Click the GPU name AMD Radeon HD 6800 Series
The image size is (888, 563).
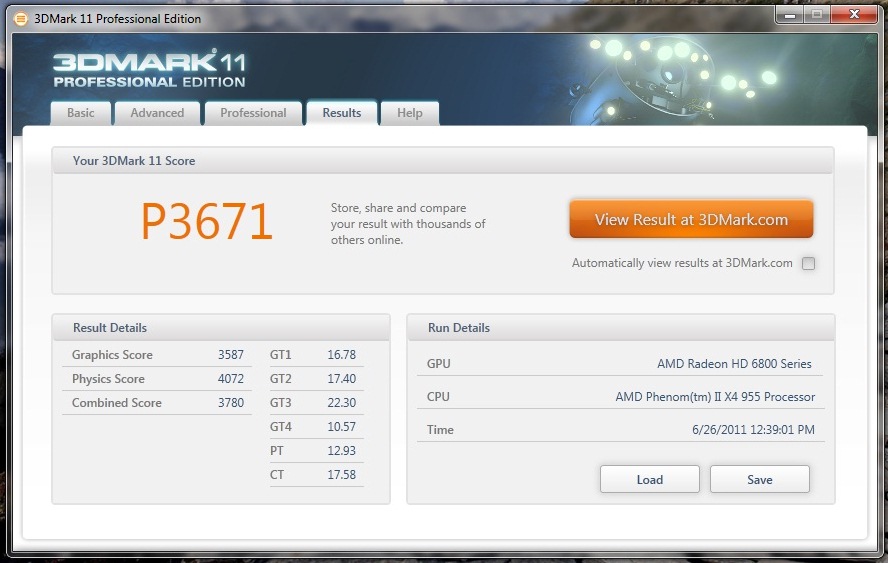(x=734, y=364)
